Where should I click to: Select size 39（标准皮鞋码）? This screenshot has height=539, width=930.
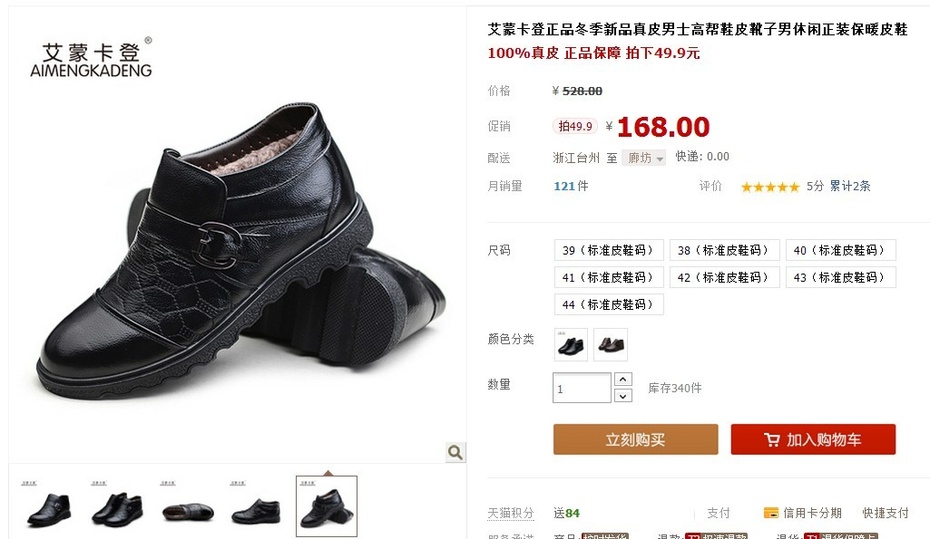[x=609, y=250]
